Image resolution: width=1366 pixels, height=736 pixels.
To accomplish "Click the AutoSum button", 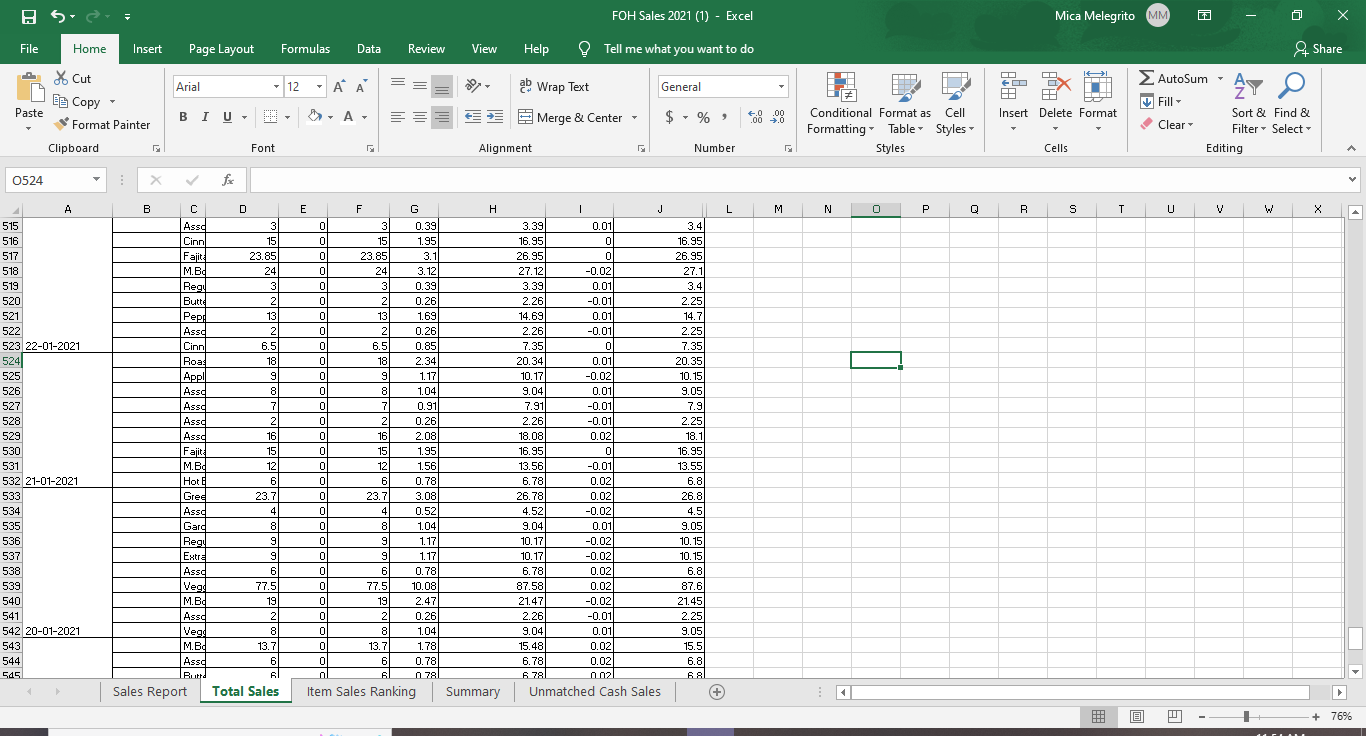I will click(1174, 78).
